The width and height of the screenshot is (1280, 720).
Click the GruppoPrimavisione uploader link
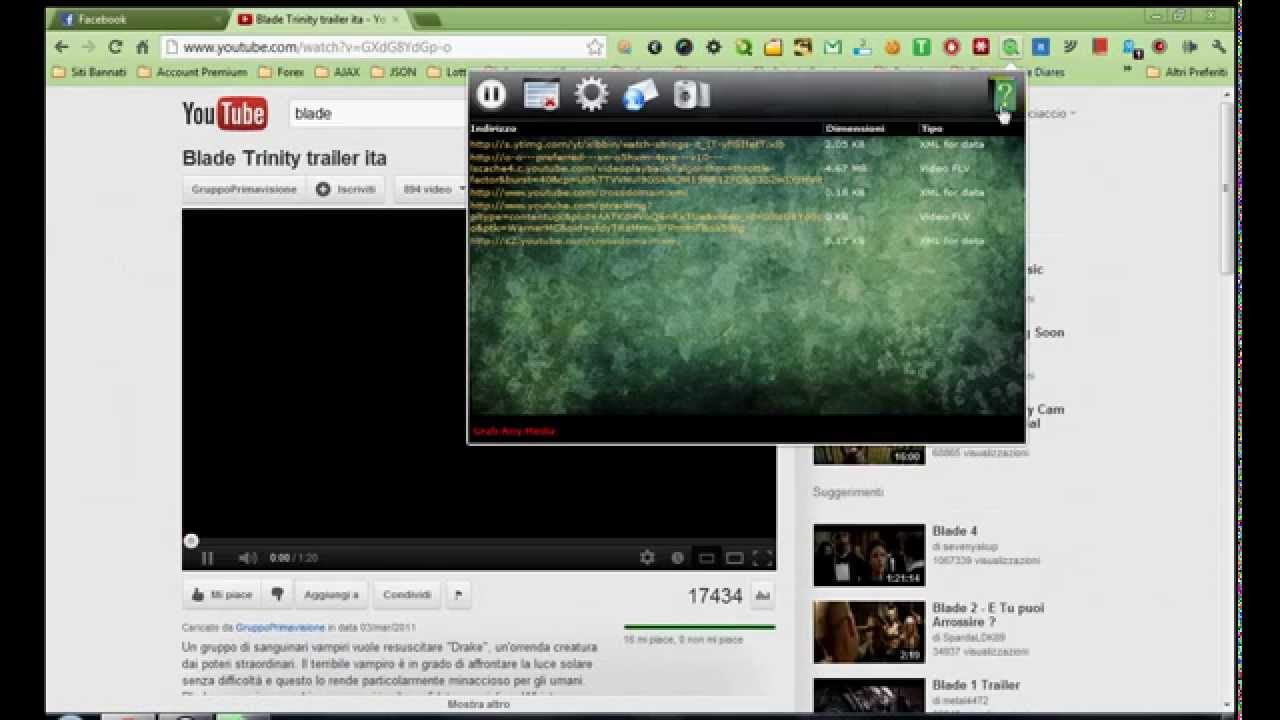coord(280,627)
